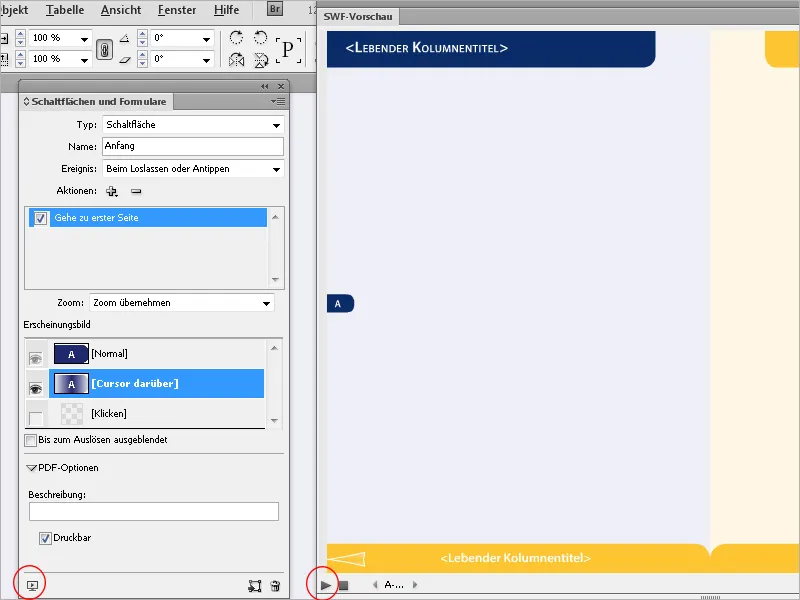Uncheck the Gehe zu erster Seite action
Viewport: 800px width, 600px height.
pos(40,218)
